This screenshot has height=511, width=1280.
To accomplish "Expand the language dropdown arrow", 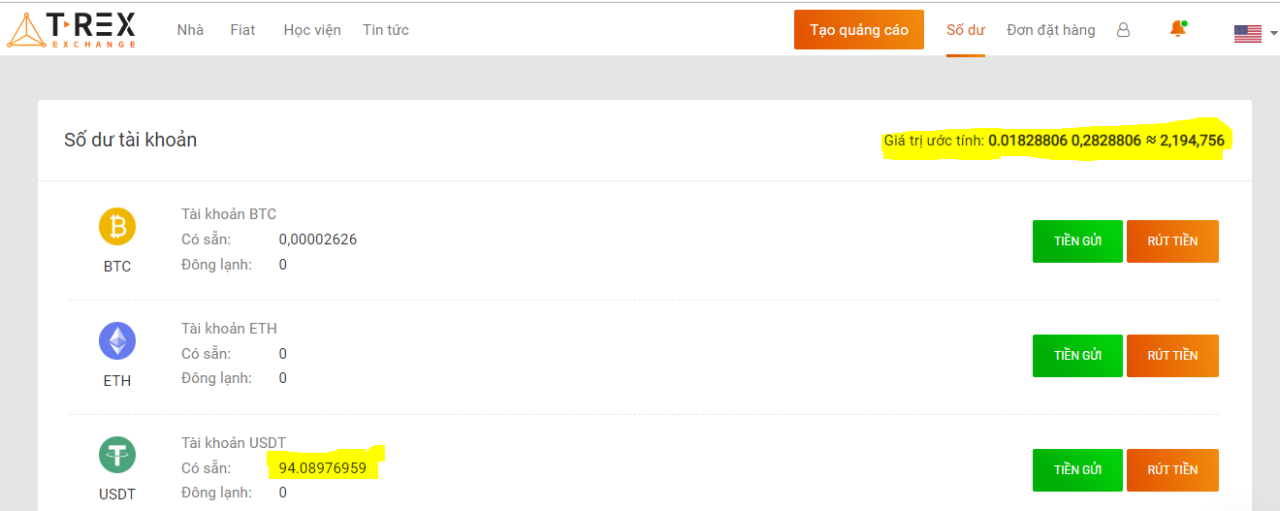I will coord(1273,33).
